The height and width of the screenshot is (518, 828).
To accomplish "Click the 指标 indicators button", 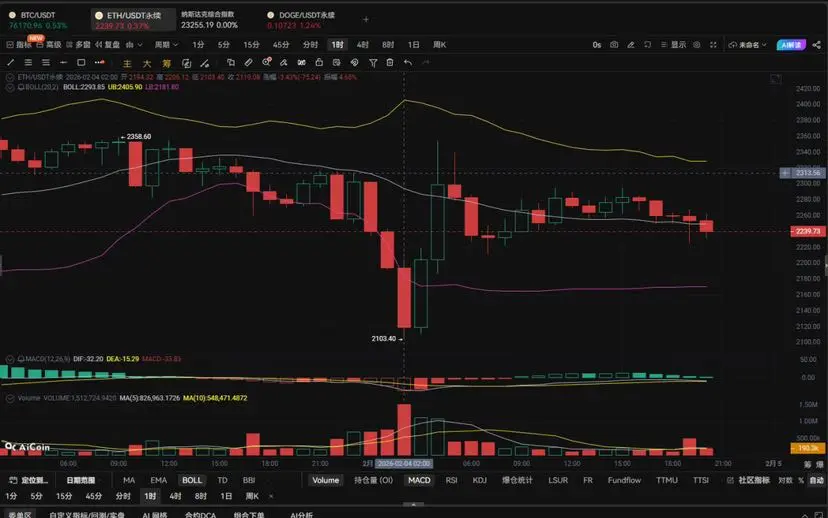I will [19, 45].
